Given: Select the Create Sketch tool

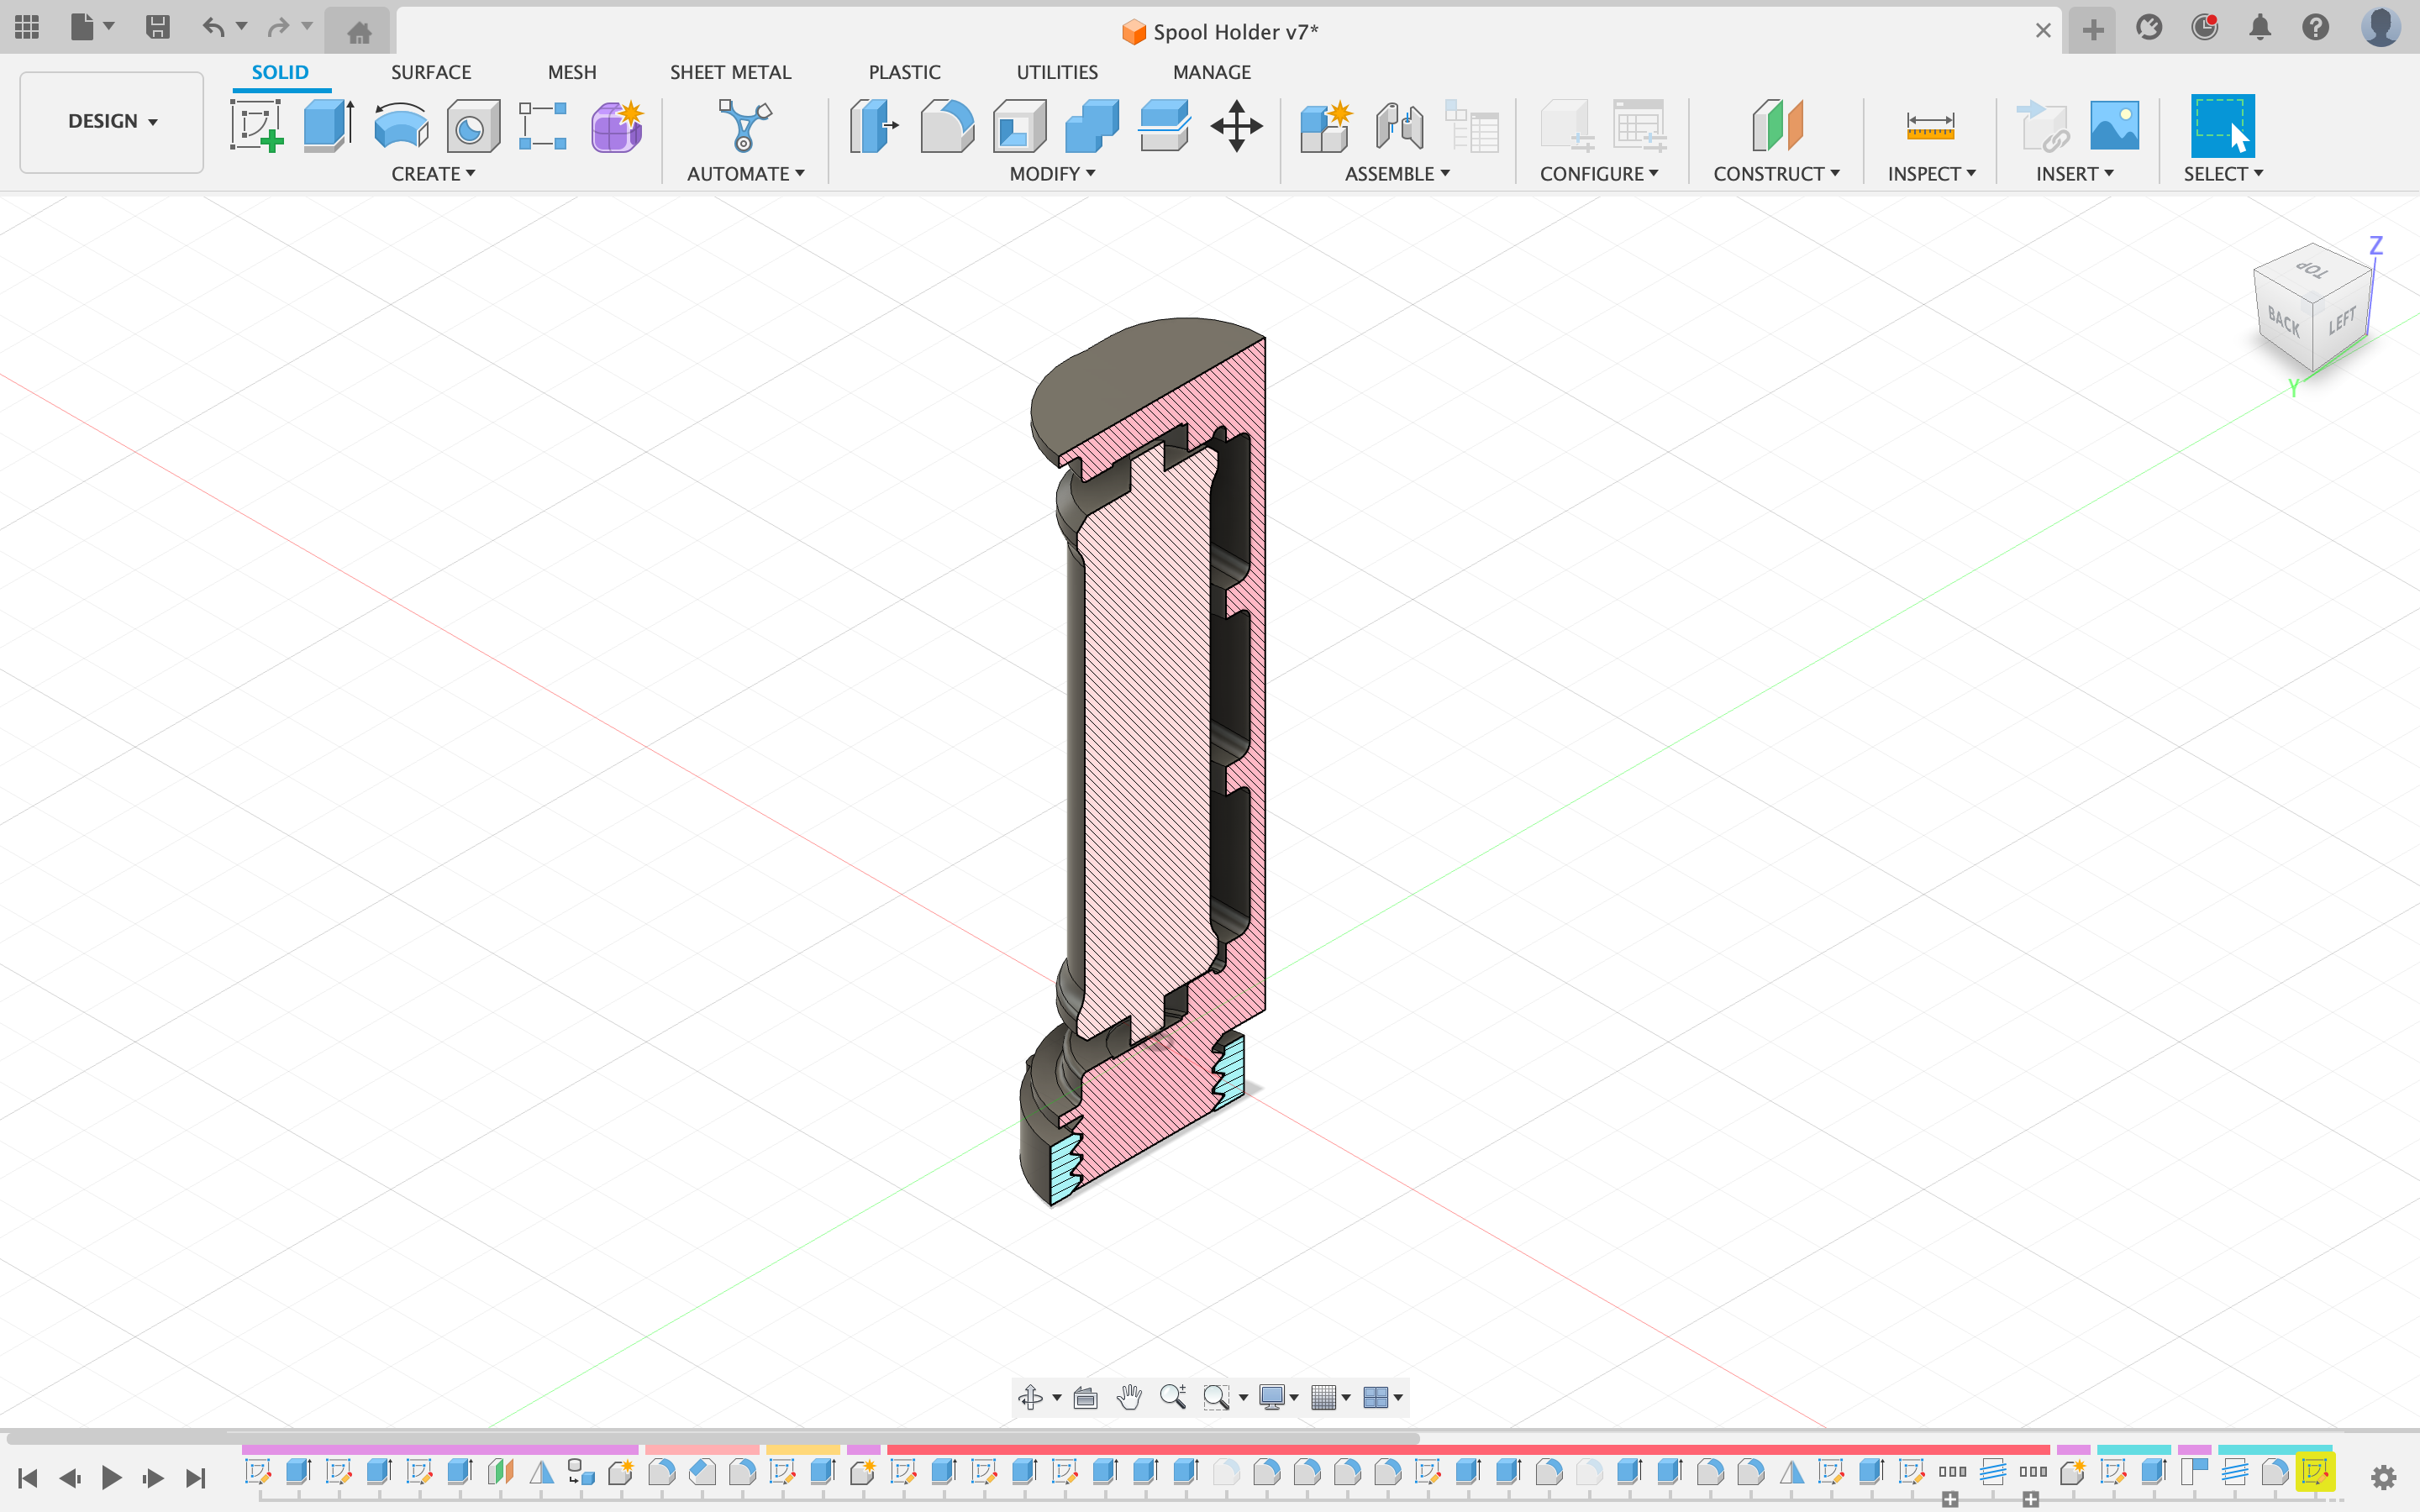Looking at the screenshot, I should click(256, 126).
